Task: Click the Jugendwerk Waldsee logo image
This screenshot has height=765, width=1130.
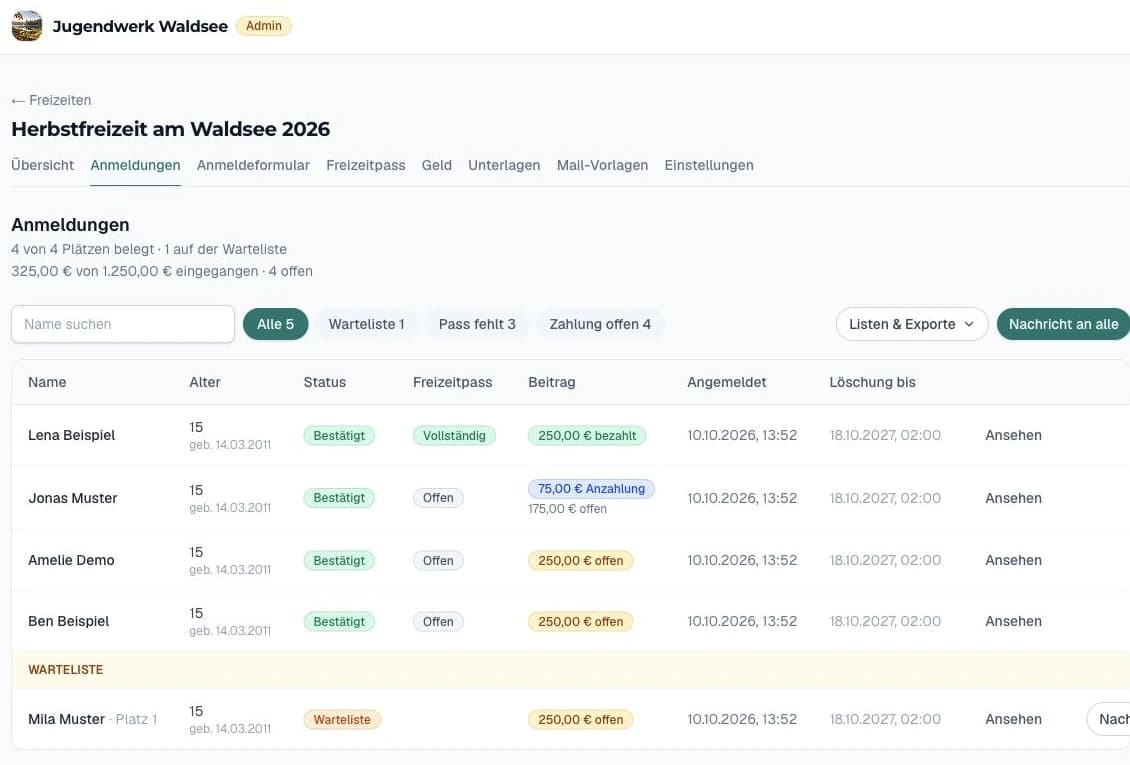Action: click(x=27, y=26)
